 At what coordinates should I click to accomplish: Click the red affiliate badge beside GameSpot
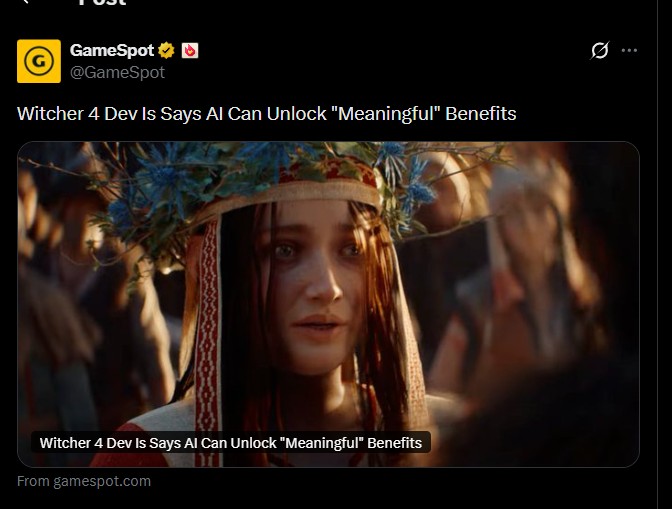190,51
